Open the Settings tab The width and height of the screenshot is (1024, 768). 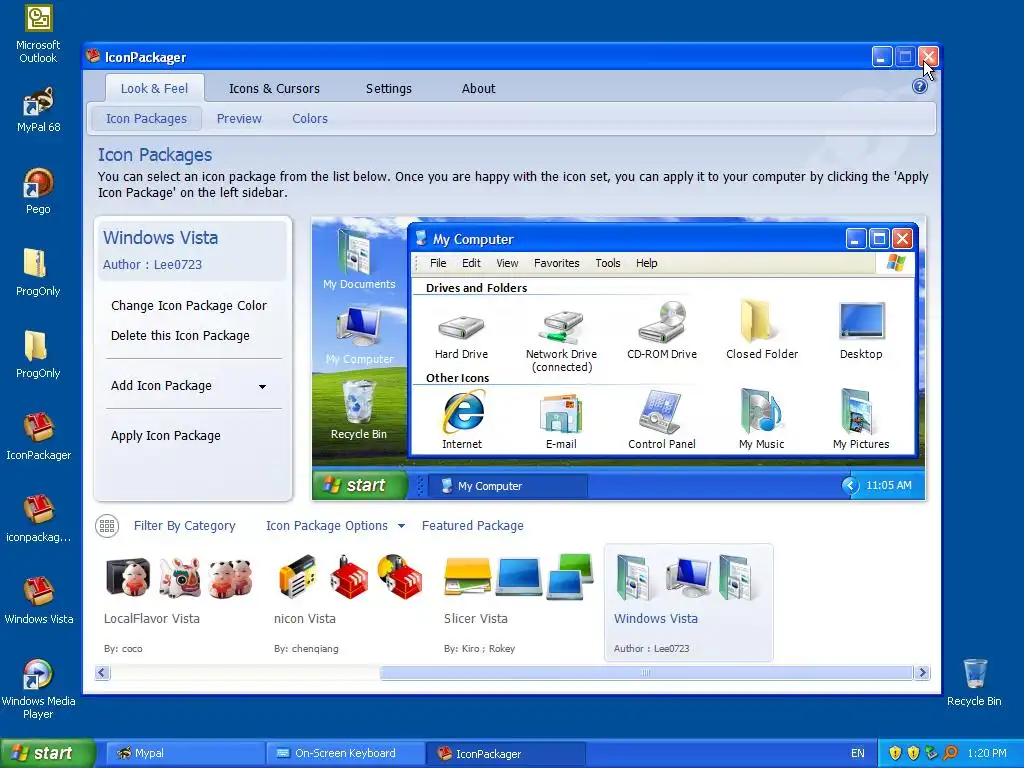389,88
